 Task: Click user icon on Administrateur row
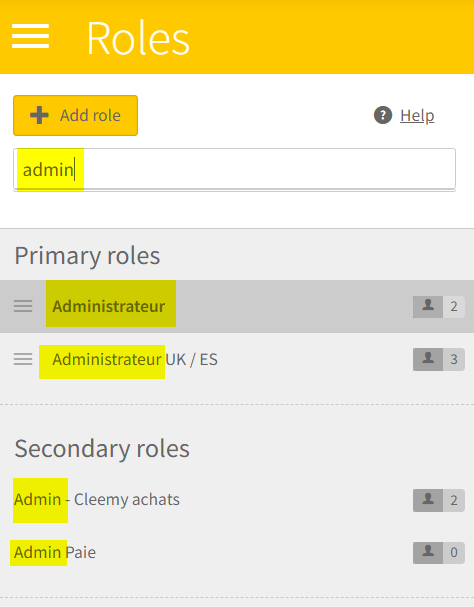click(428, 307)
